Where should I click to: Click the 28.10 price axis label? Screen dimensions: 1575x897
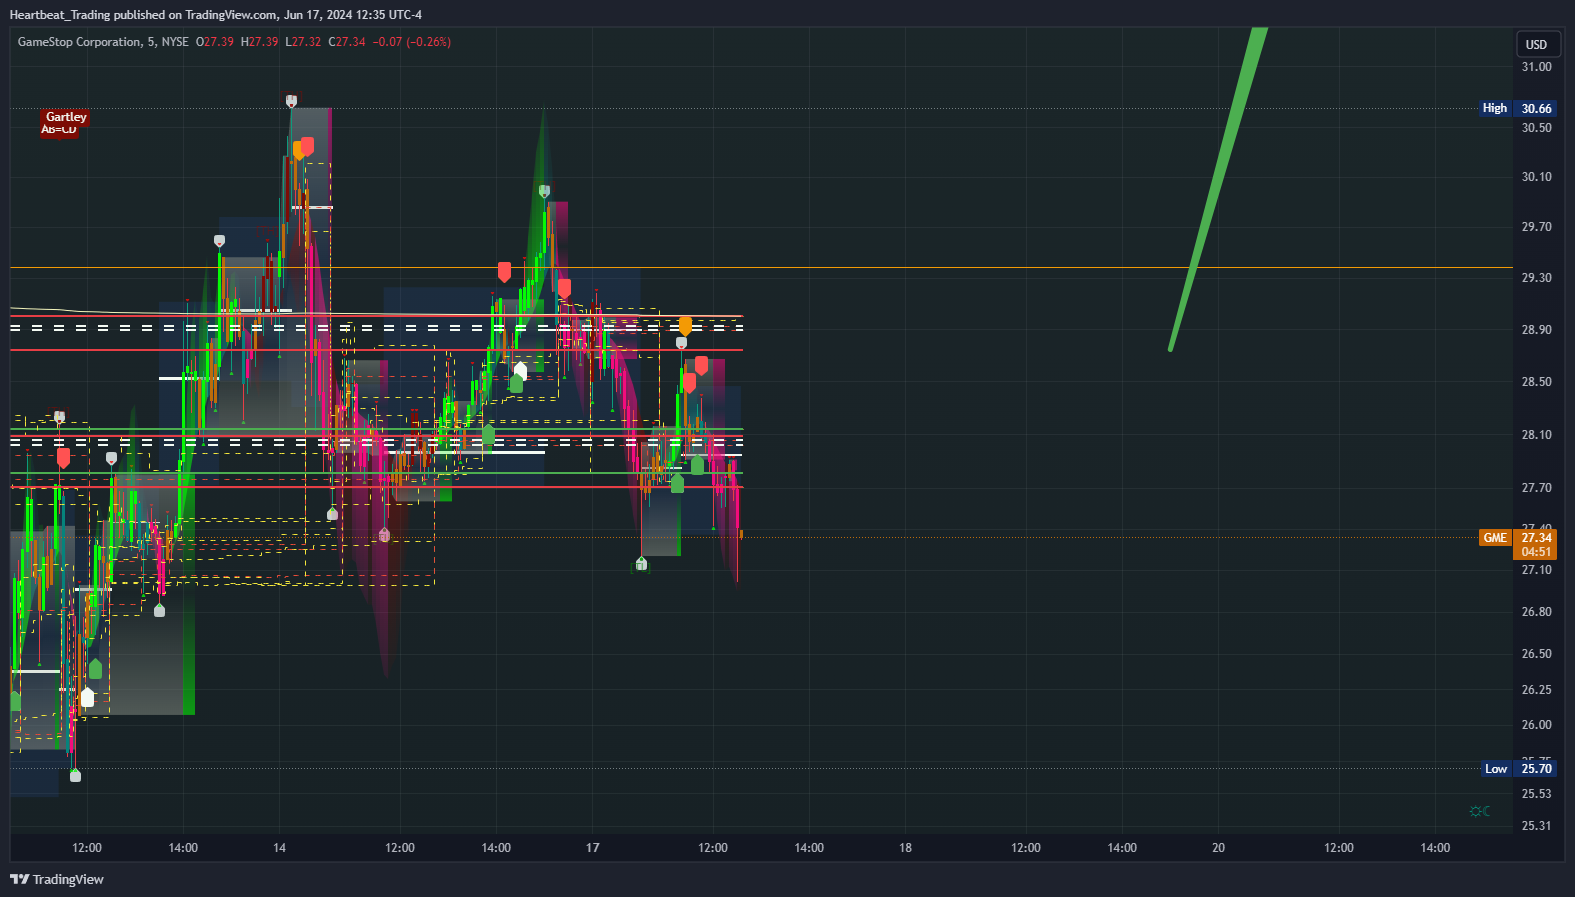coord(1536,435)
